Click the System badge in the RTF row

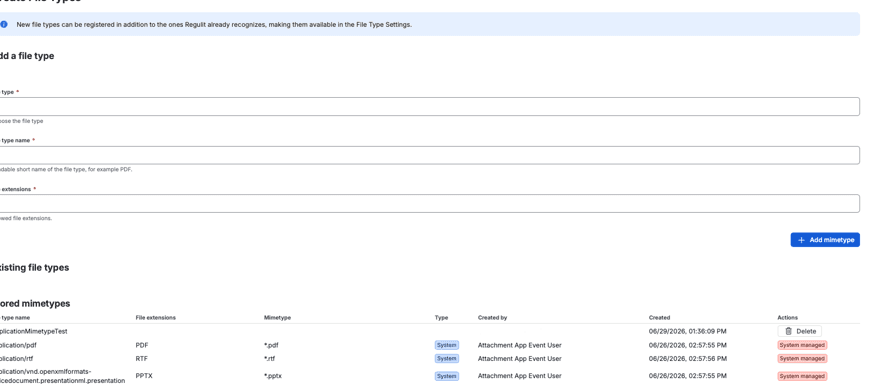(446, 358)
